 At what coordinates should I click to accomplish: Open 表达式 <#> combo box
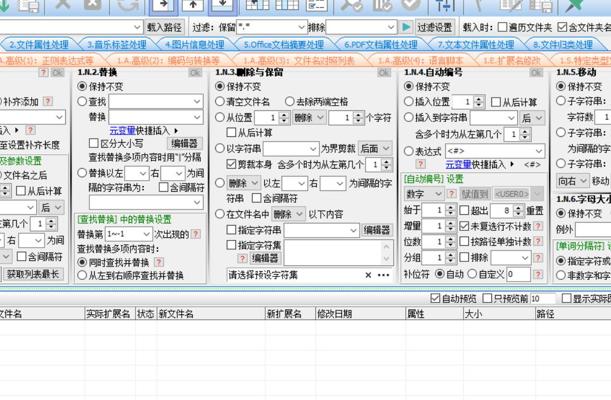(x=495, y=151)
